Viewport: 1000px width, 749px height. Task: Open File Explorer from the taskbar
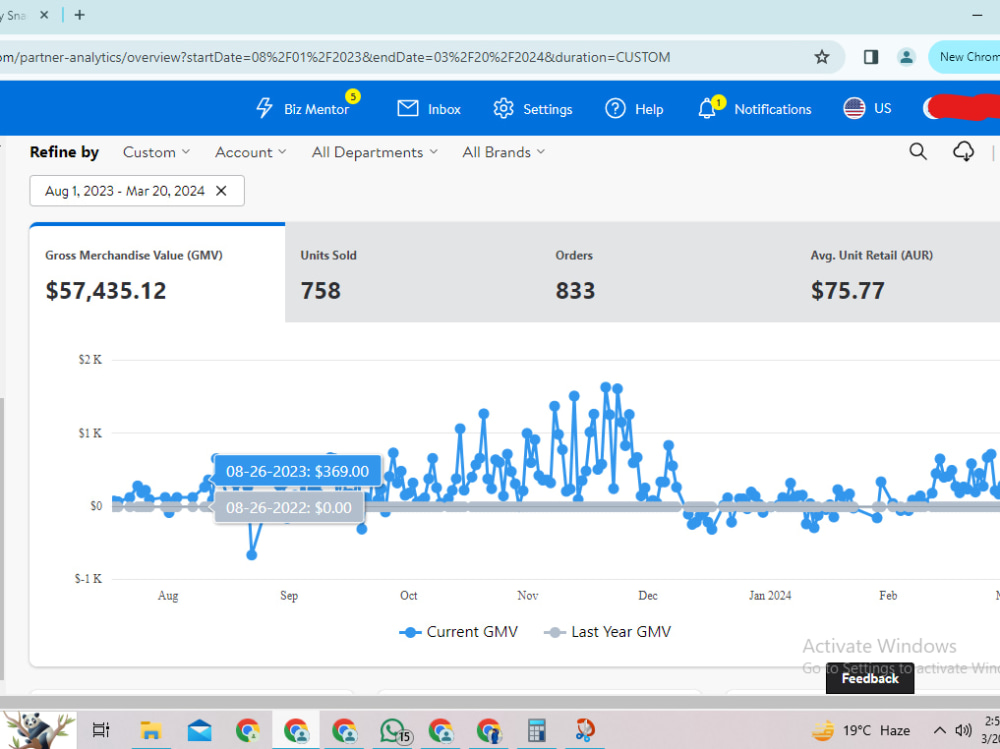[x=151, y=730]
